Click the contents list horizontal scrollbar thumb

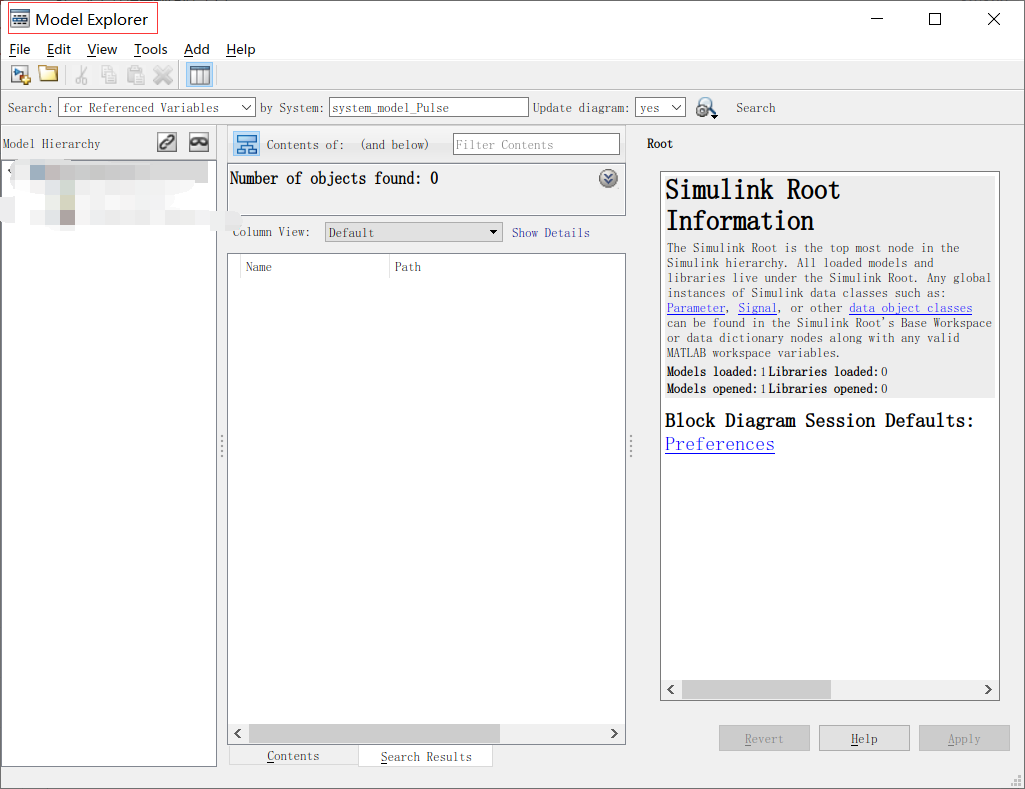(374, 733)
